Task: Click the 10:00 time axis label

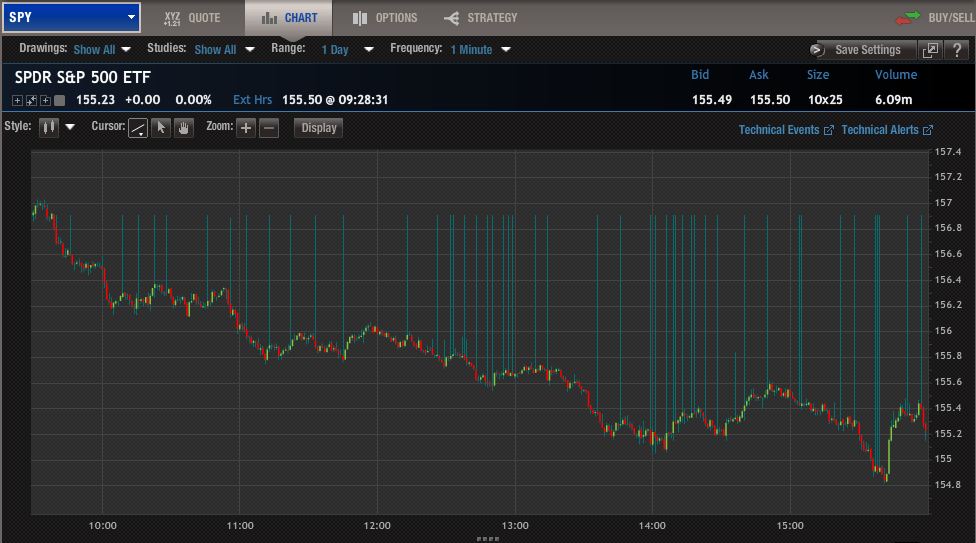Action: (x=102, y=526)
